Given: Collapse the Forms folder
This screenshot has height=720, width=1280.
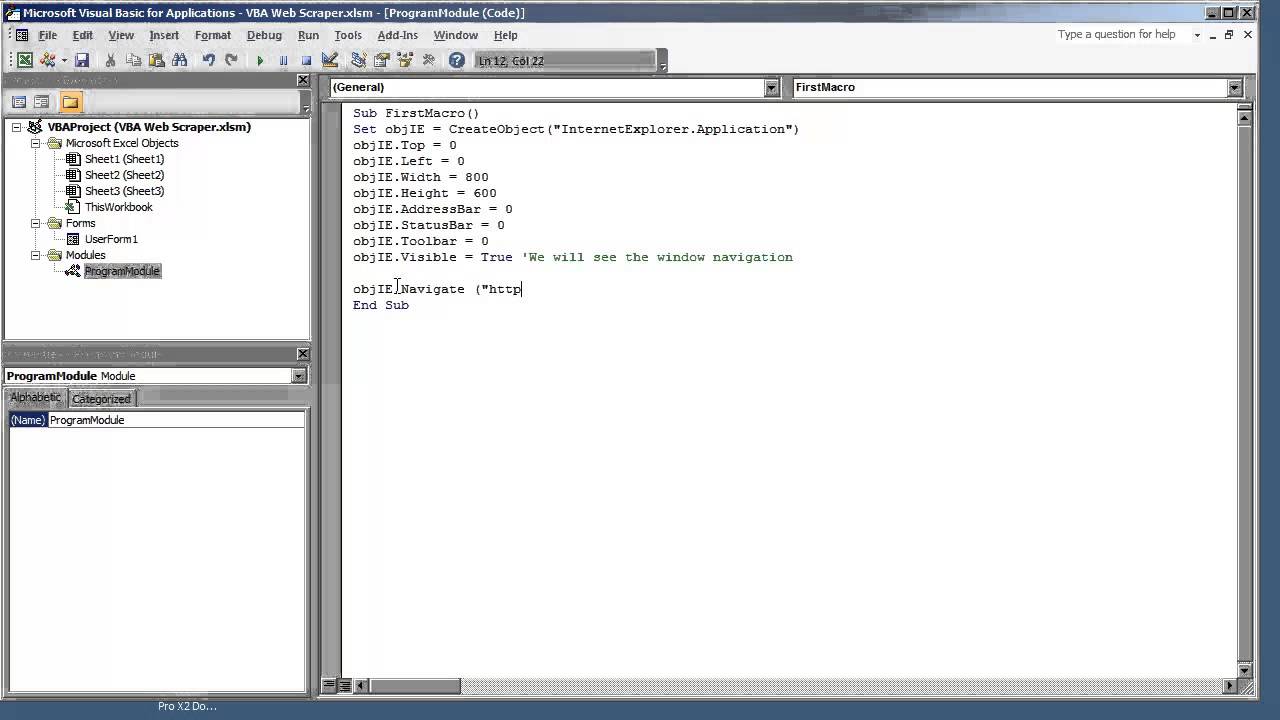Looking at the screenshot, I should [x=35, y=223].
